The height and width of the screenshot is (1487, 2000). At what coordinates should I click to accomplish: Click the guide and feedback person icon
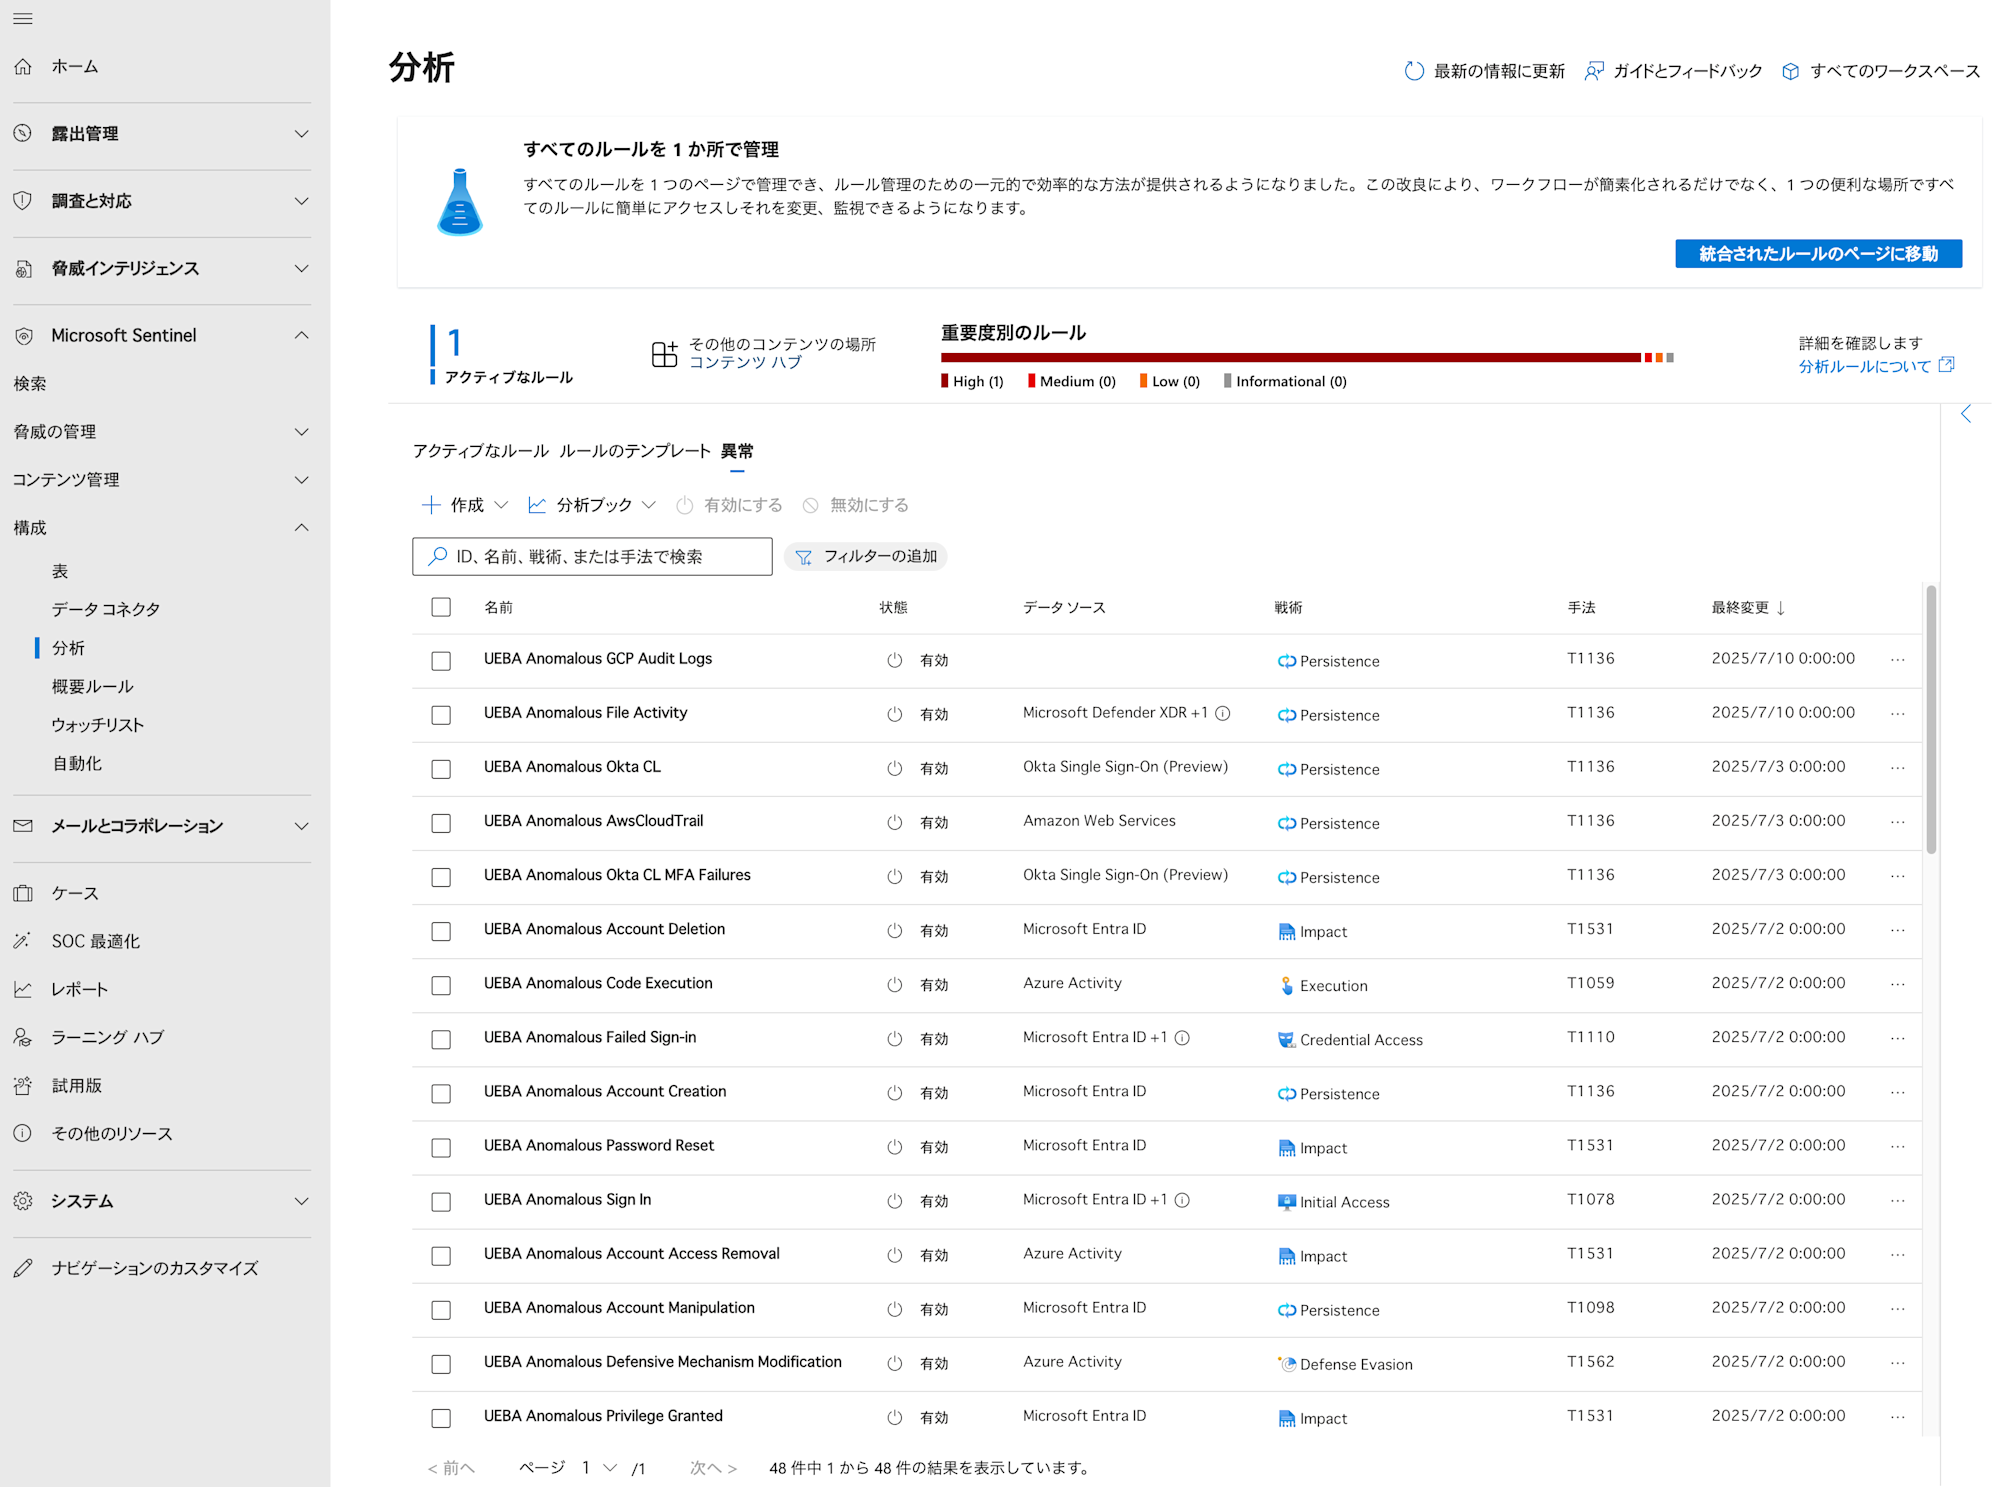(x=1594, y=71)
